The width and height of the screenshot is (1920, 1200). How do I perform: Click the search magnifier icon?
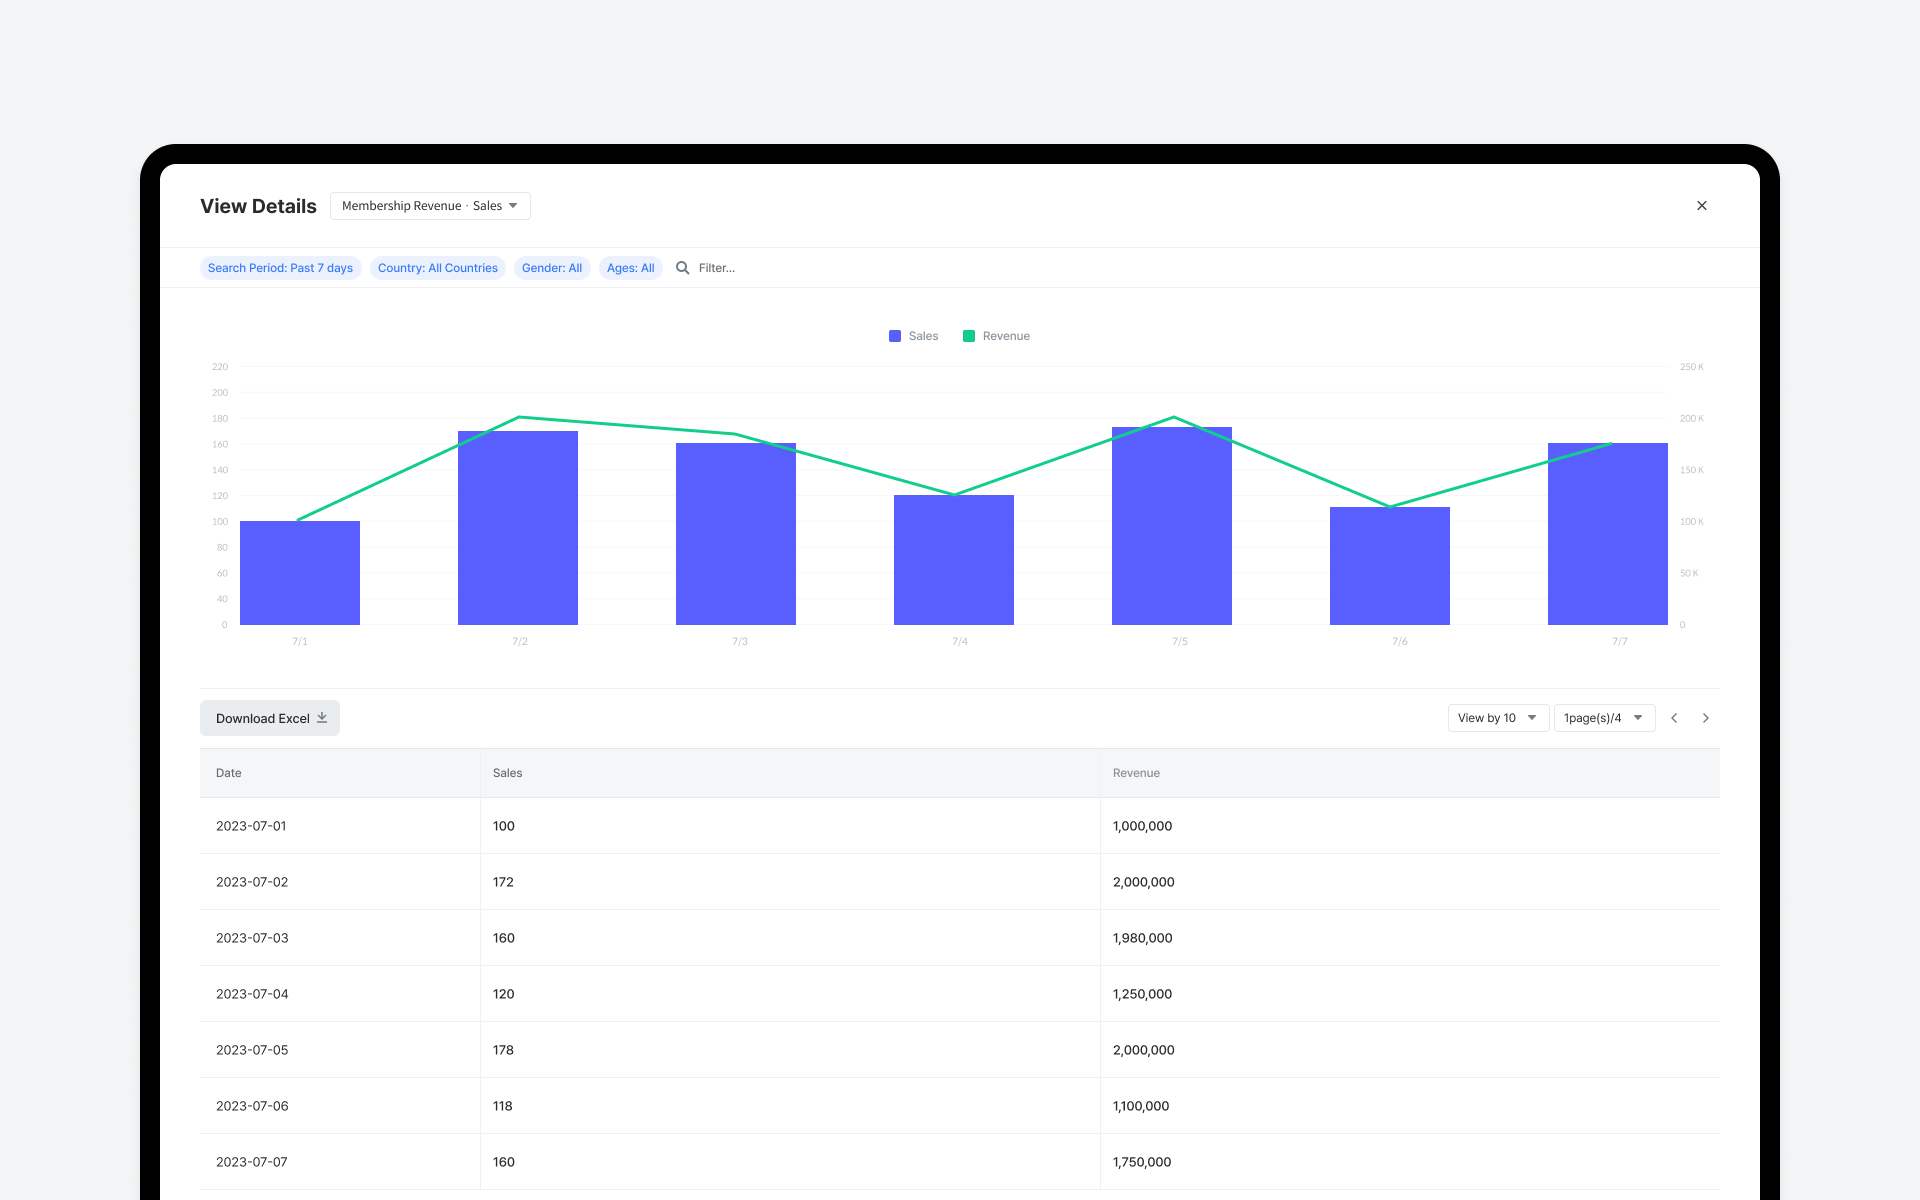(682, 268)
